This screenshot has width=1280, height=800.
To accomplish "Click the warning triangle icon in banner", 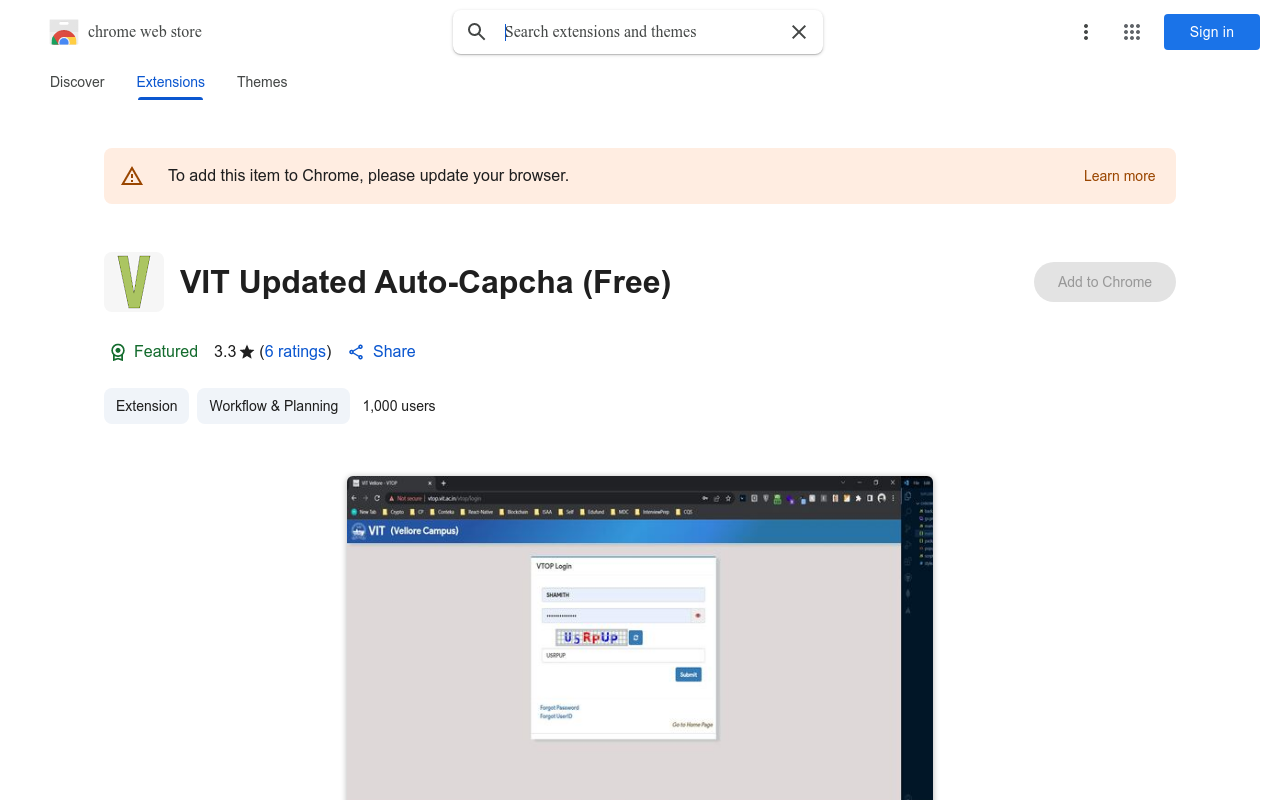I will point(132,176).
